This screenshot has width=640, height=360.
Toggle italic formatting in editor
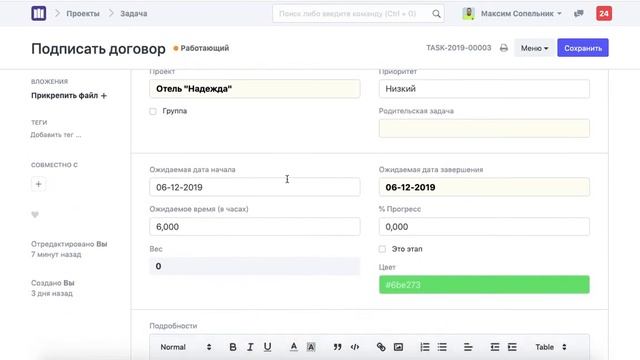pyautogui.click(x=250, y=347)
